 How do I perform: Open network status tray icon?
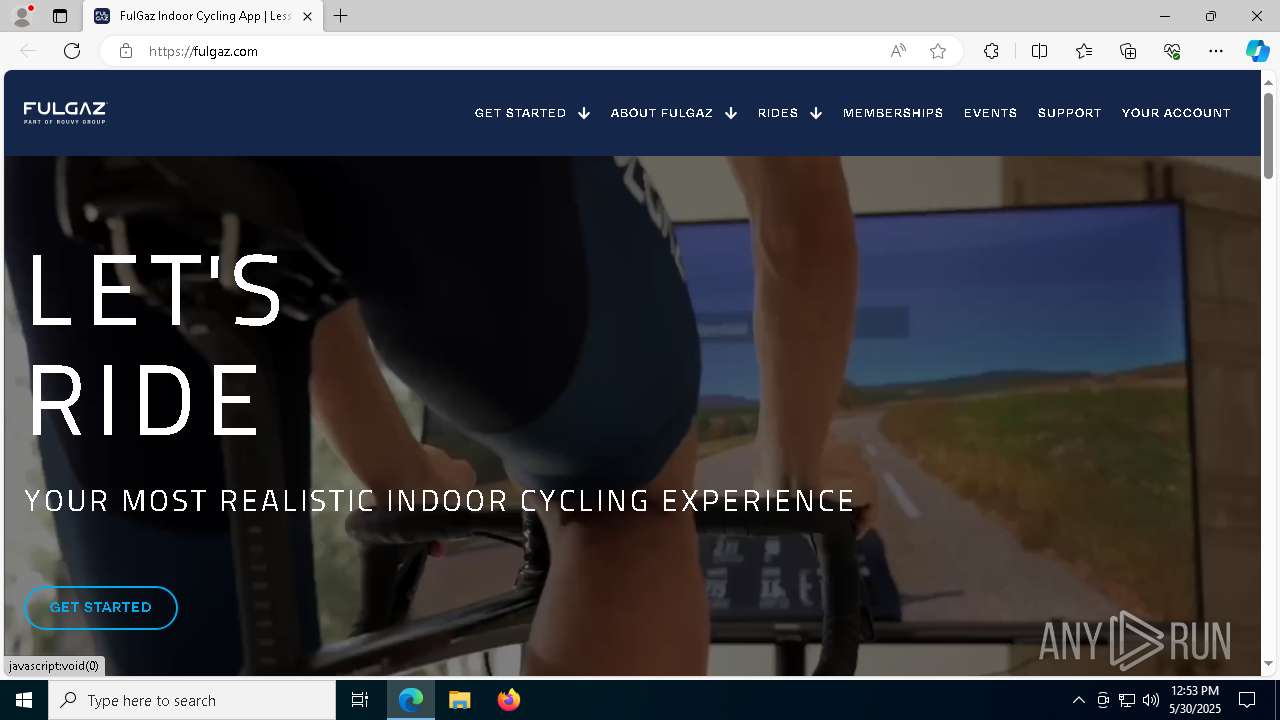[x=1127, y=700]
